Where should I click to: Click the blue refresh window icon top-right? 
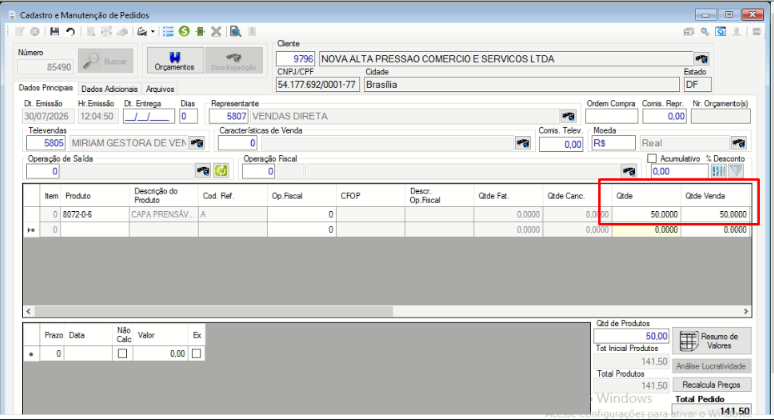tap(721, 32)
